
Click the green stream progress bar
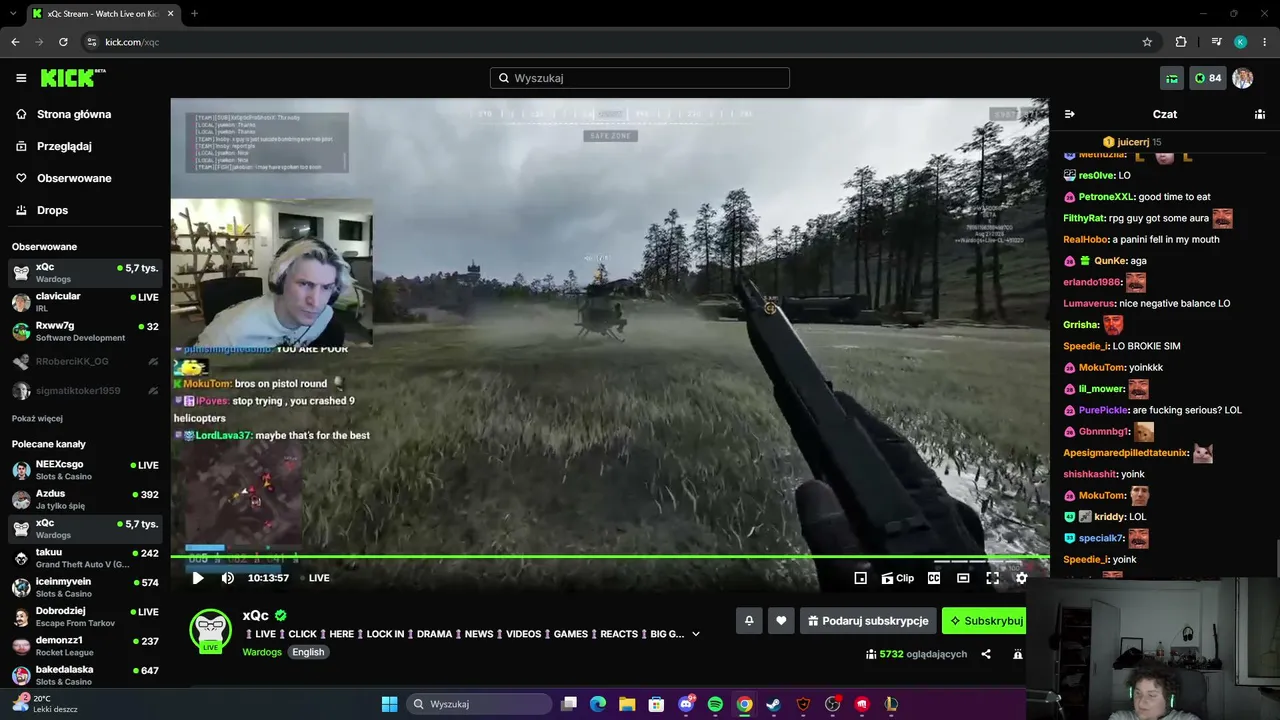610,556
